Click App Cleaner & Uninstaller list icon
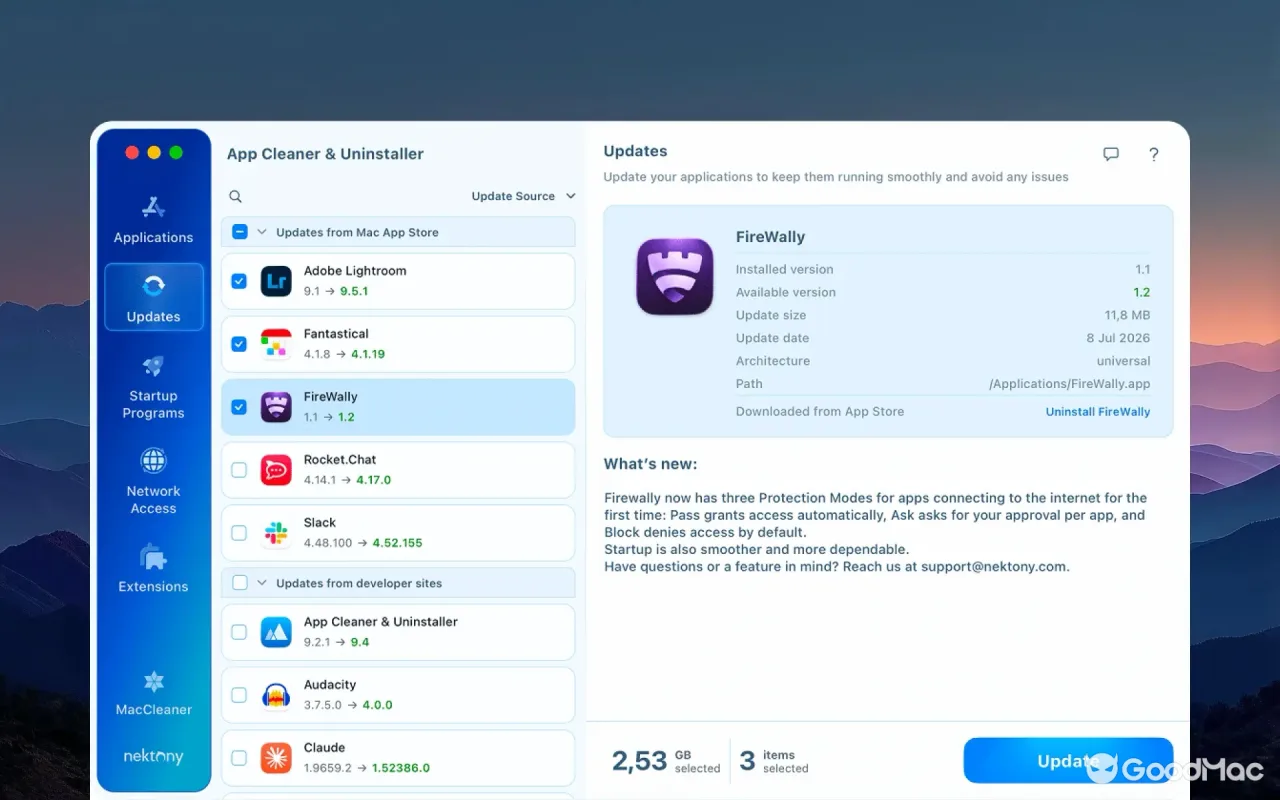Viewport: 1280px width, 800px height. tap(276, 632)
